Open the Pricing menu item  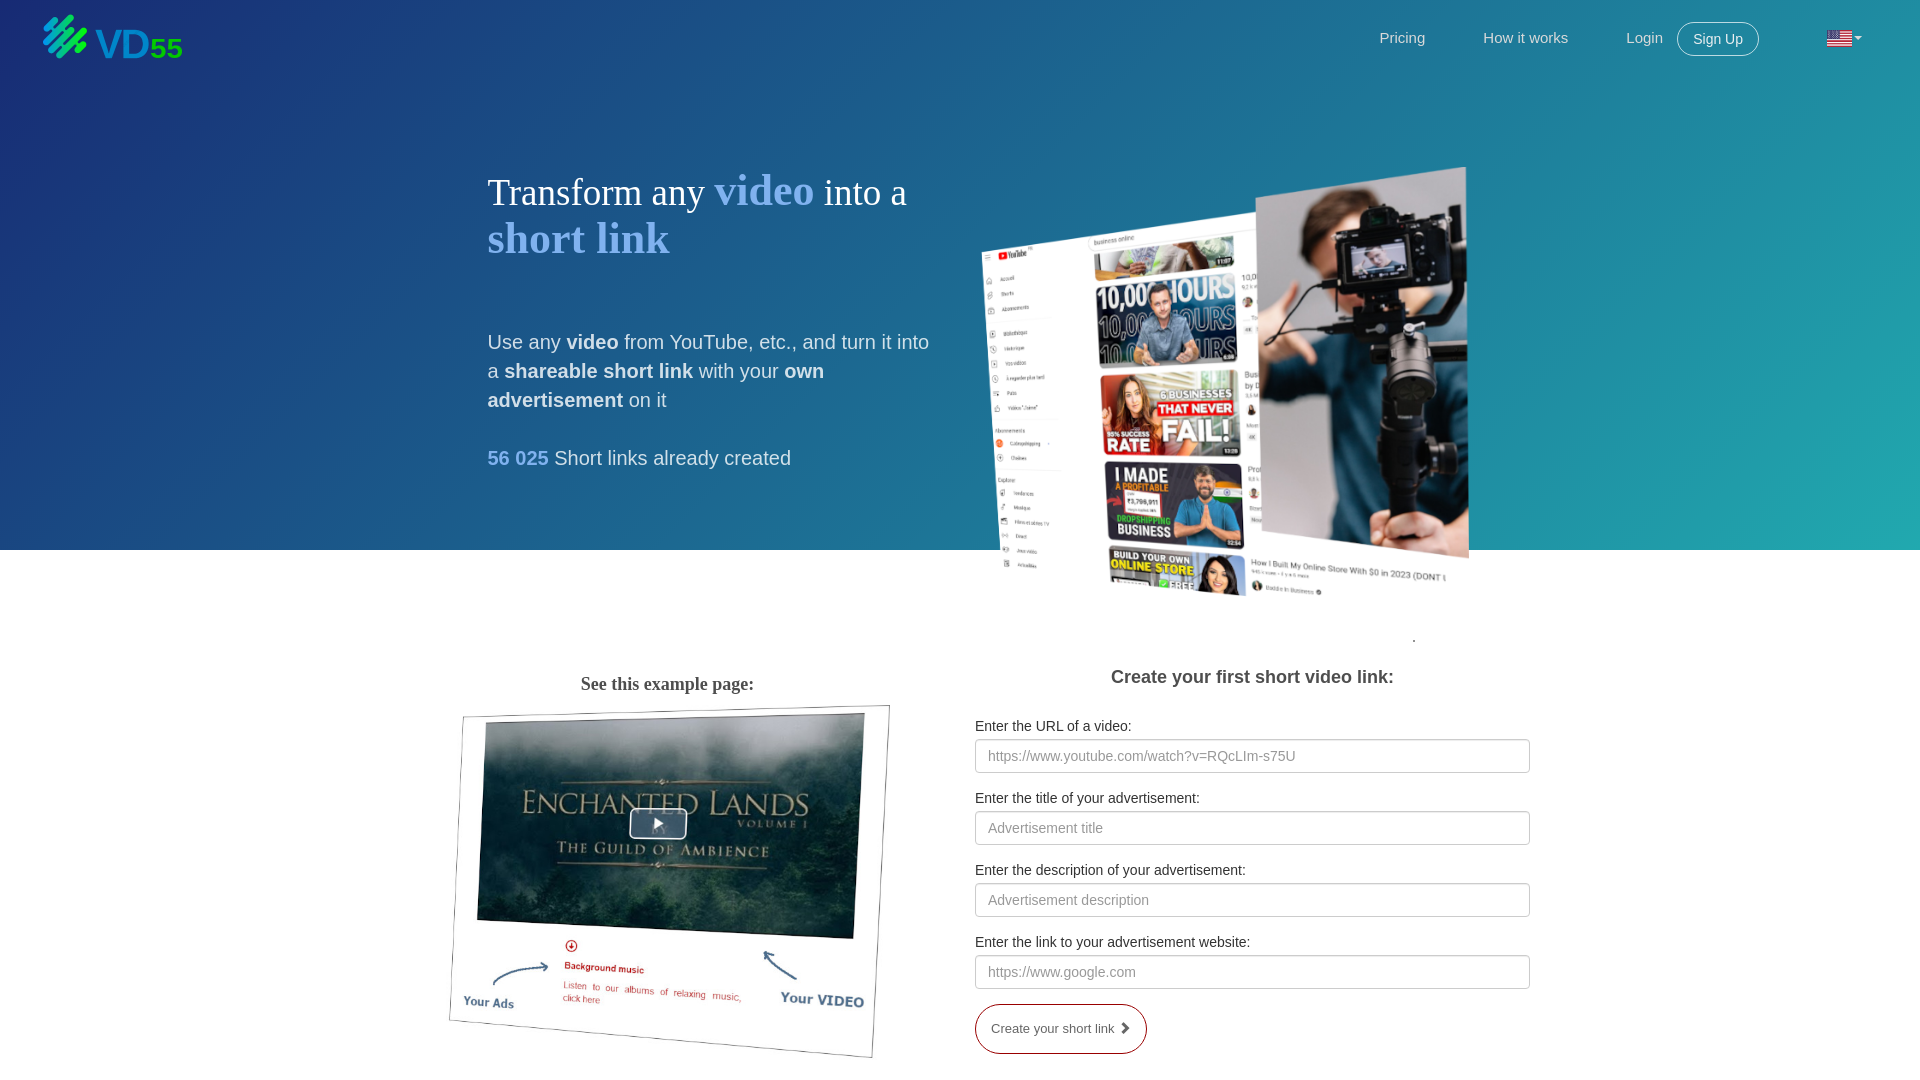(1401, 38)
